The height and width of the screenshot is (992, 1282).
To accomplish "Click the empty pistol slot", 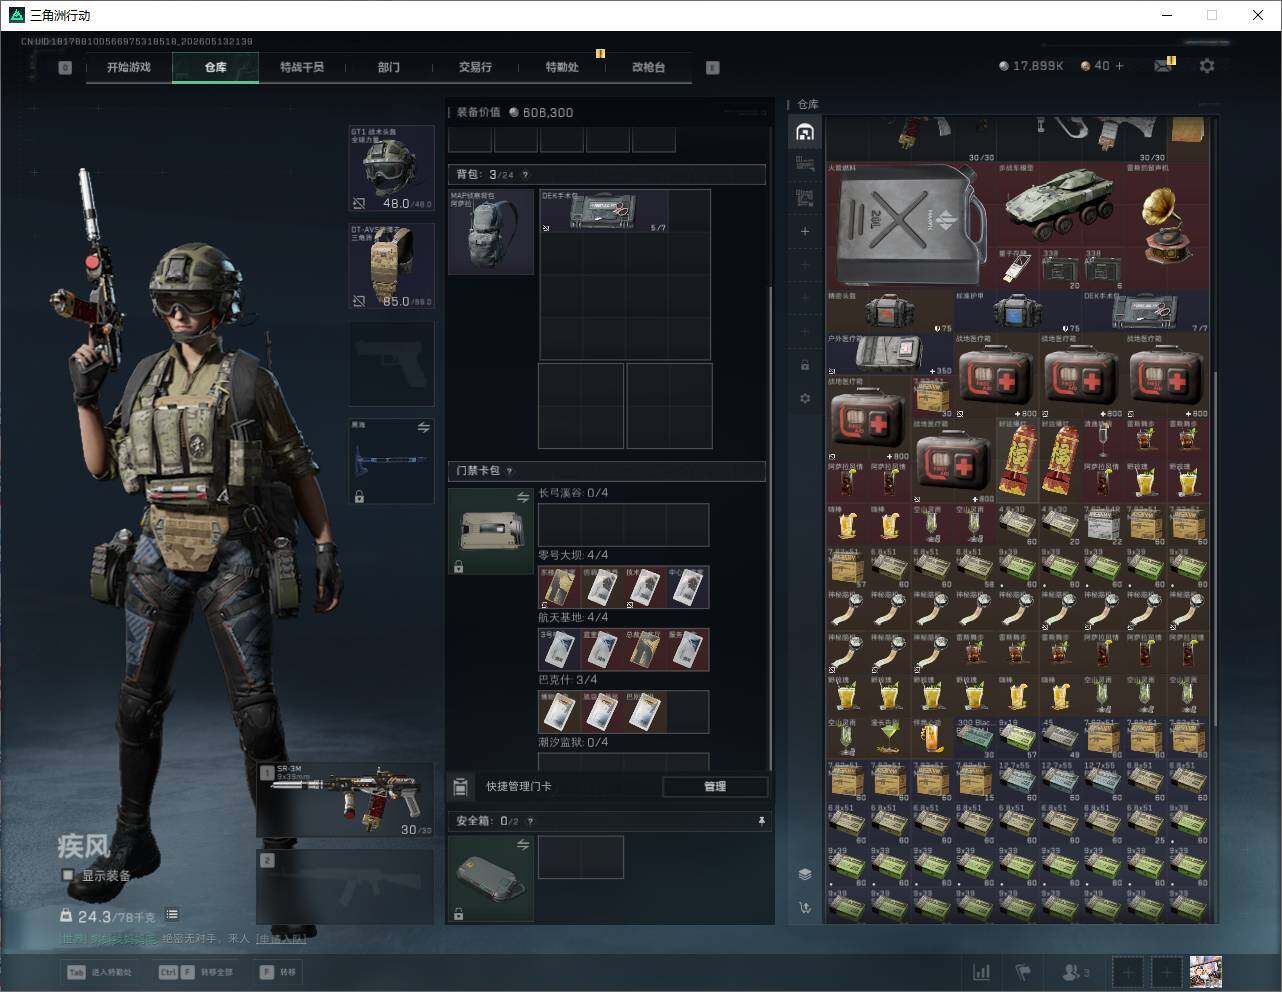I will coord(391,364).
